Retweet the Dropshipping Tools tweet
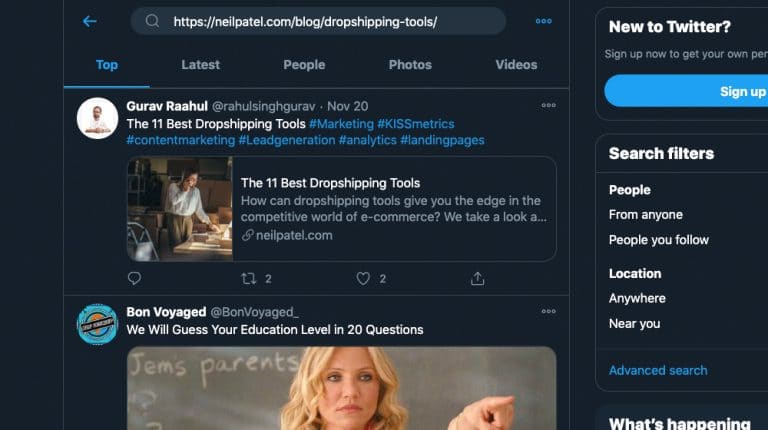The width and height of the screenshot is (768, 430). pos(249,279)
